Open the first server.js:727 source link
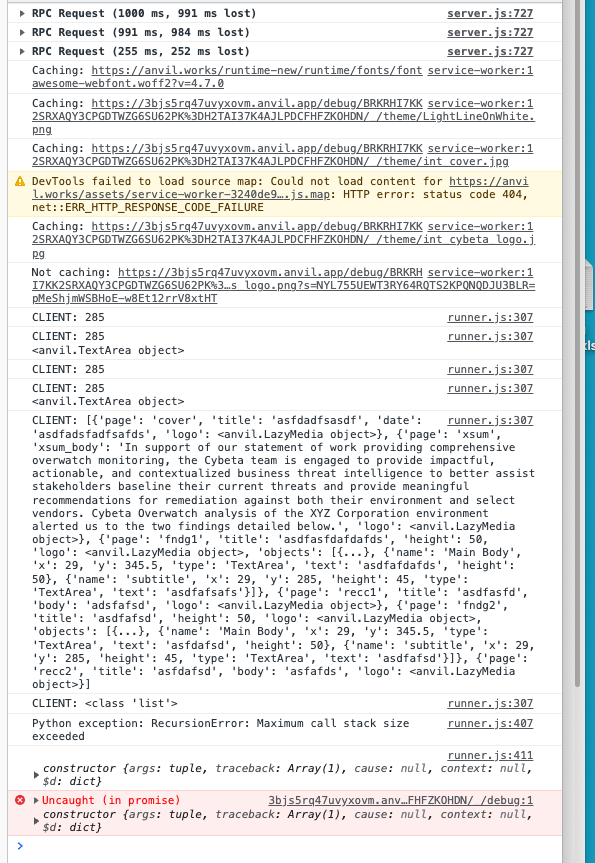This screenshot has width=595, height=863. coord(490,13)
